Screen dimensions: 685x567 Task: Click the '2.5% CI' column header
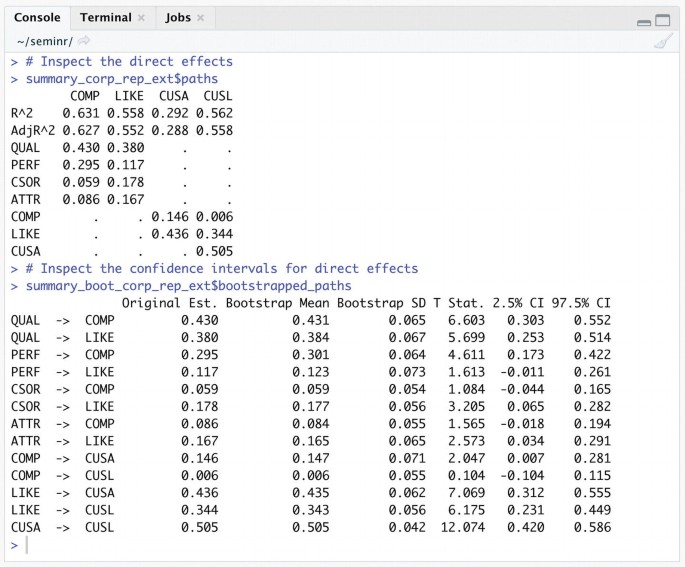click(518, 303)
